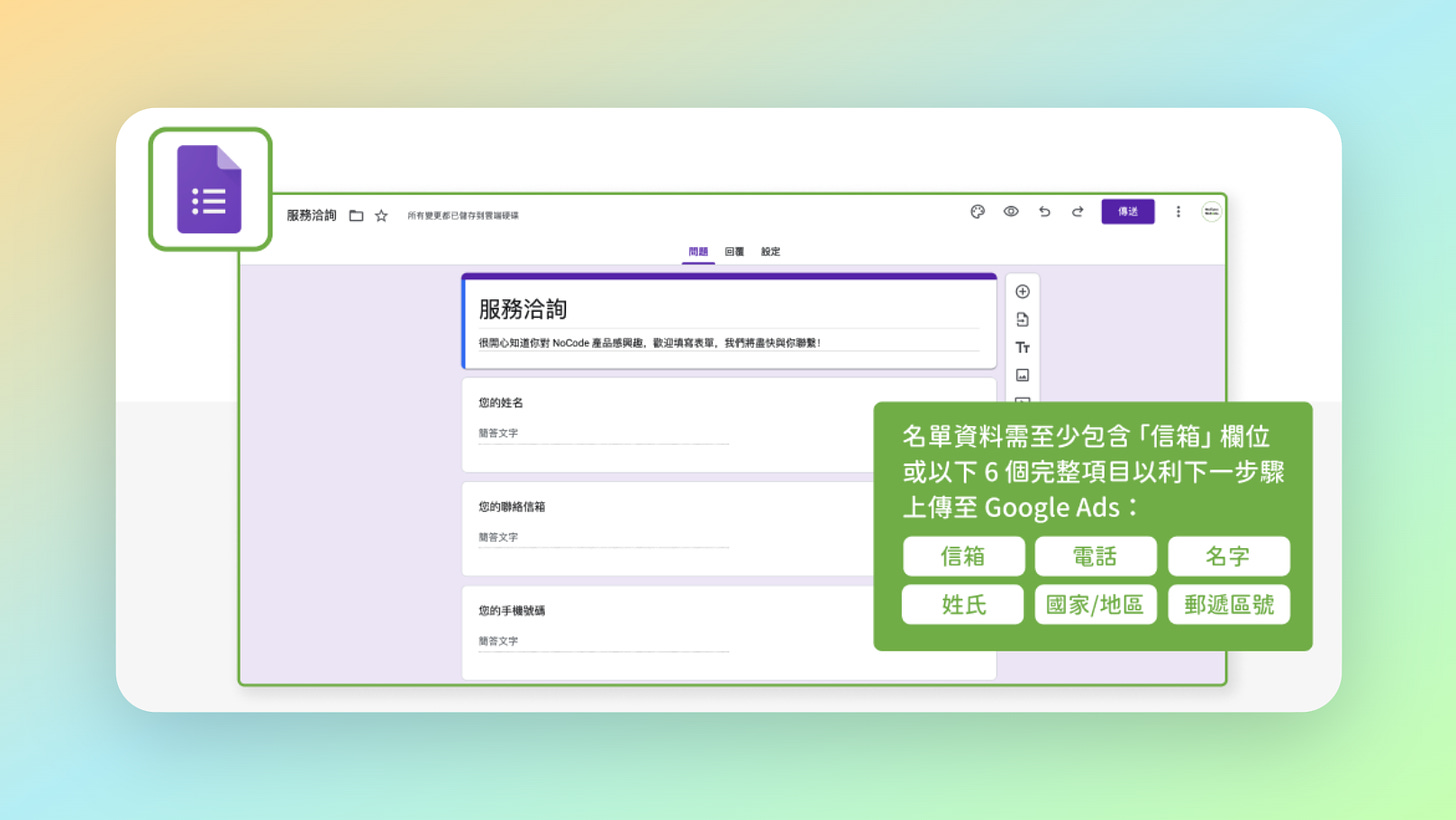Select the 您的聯絡信箱 question
Screen dimensions: 1456x820
[x=729, y=528]
